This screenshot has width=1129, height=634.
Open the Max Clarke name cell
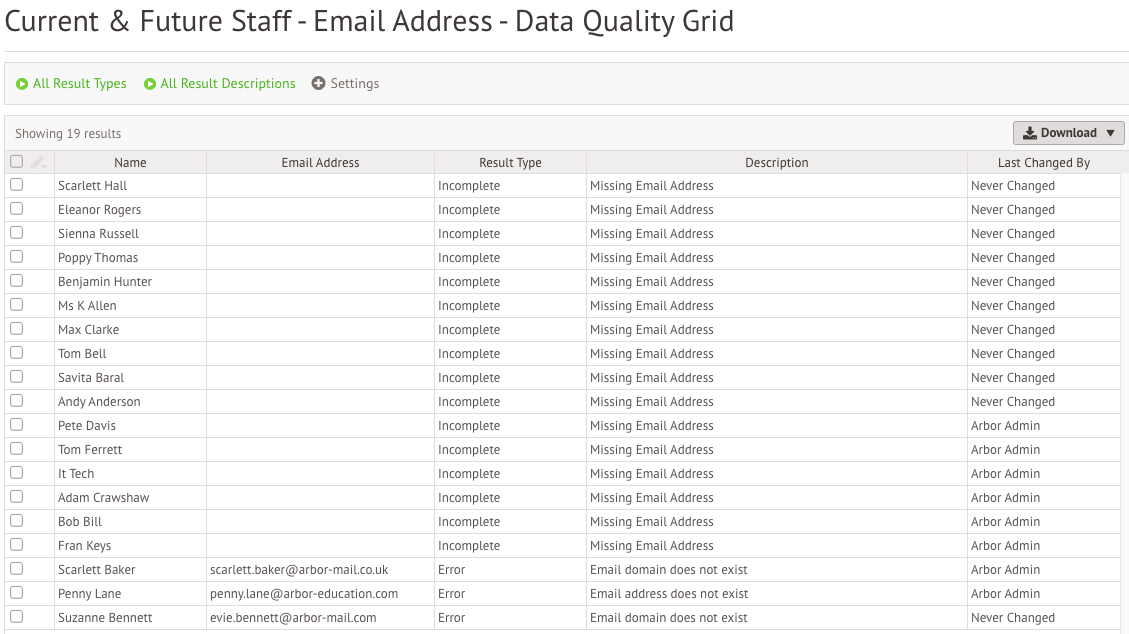[x=130, y=330]
